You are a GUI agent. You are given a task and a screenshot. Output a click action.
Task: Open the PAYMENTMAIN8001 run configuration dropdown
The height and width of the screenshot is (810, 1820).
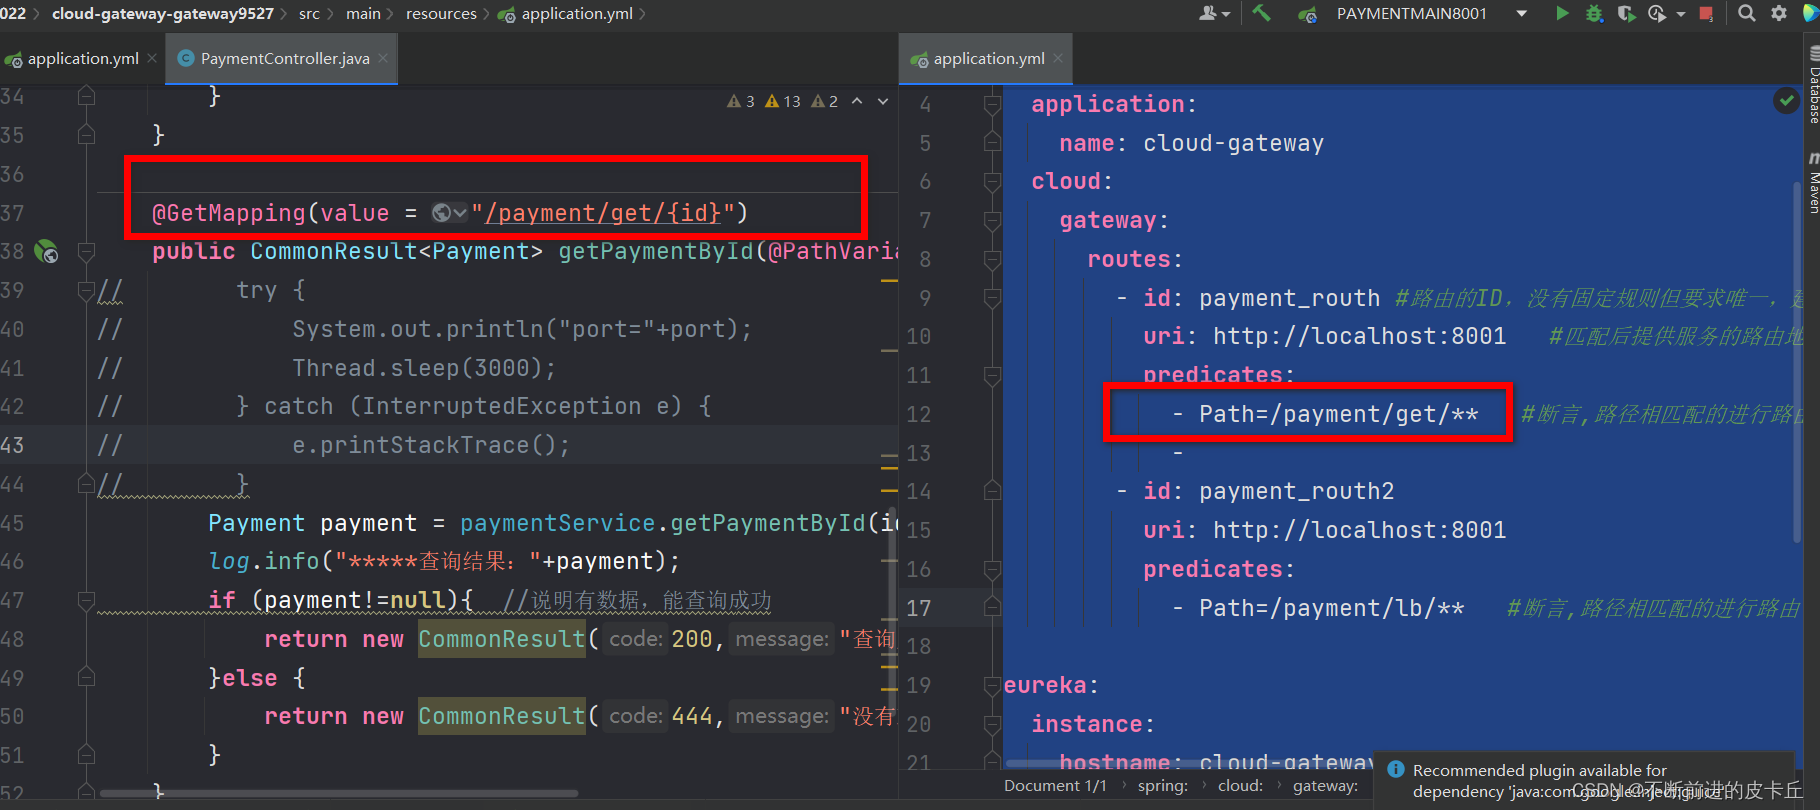click(1521, 13)
